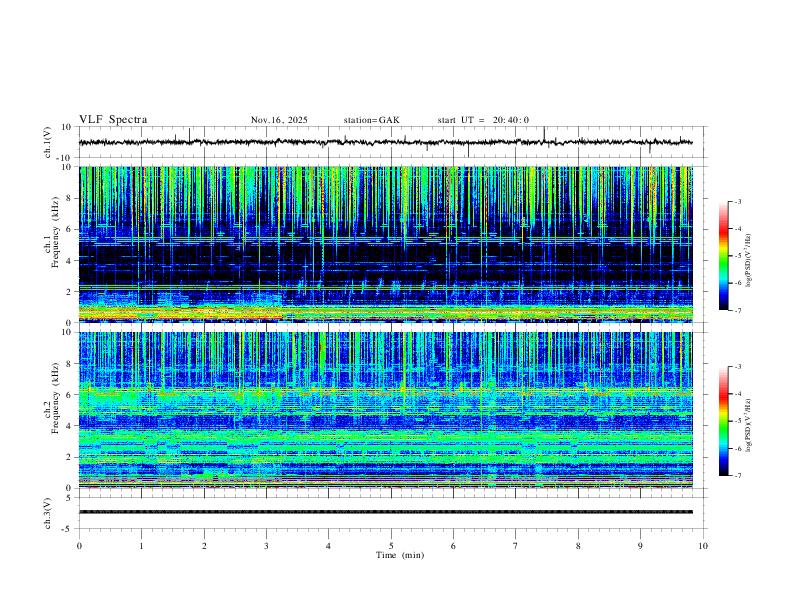
Task: Click the '2' kHz tick of ch.2 spectrogram
Action: coord(69,457)
